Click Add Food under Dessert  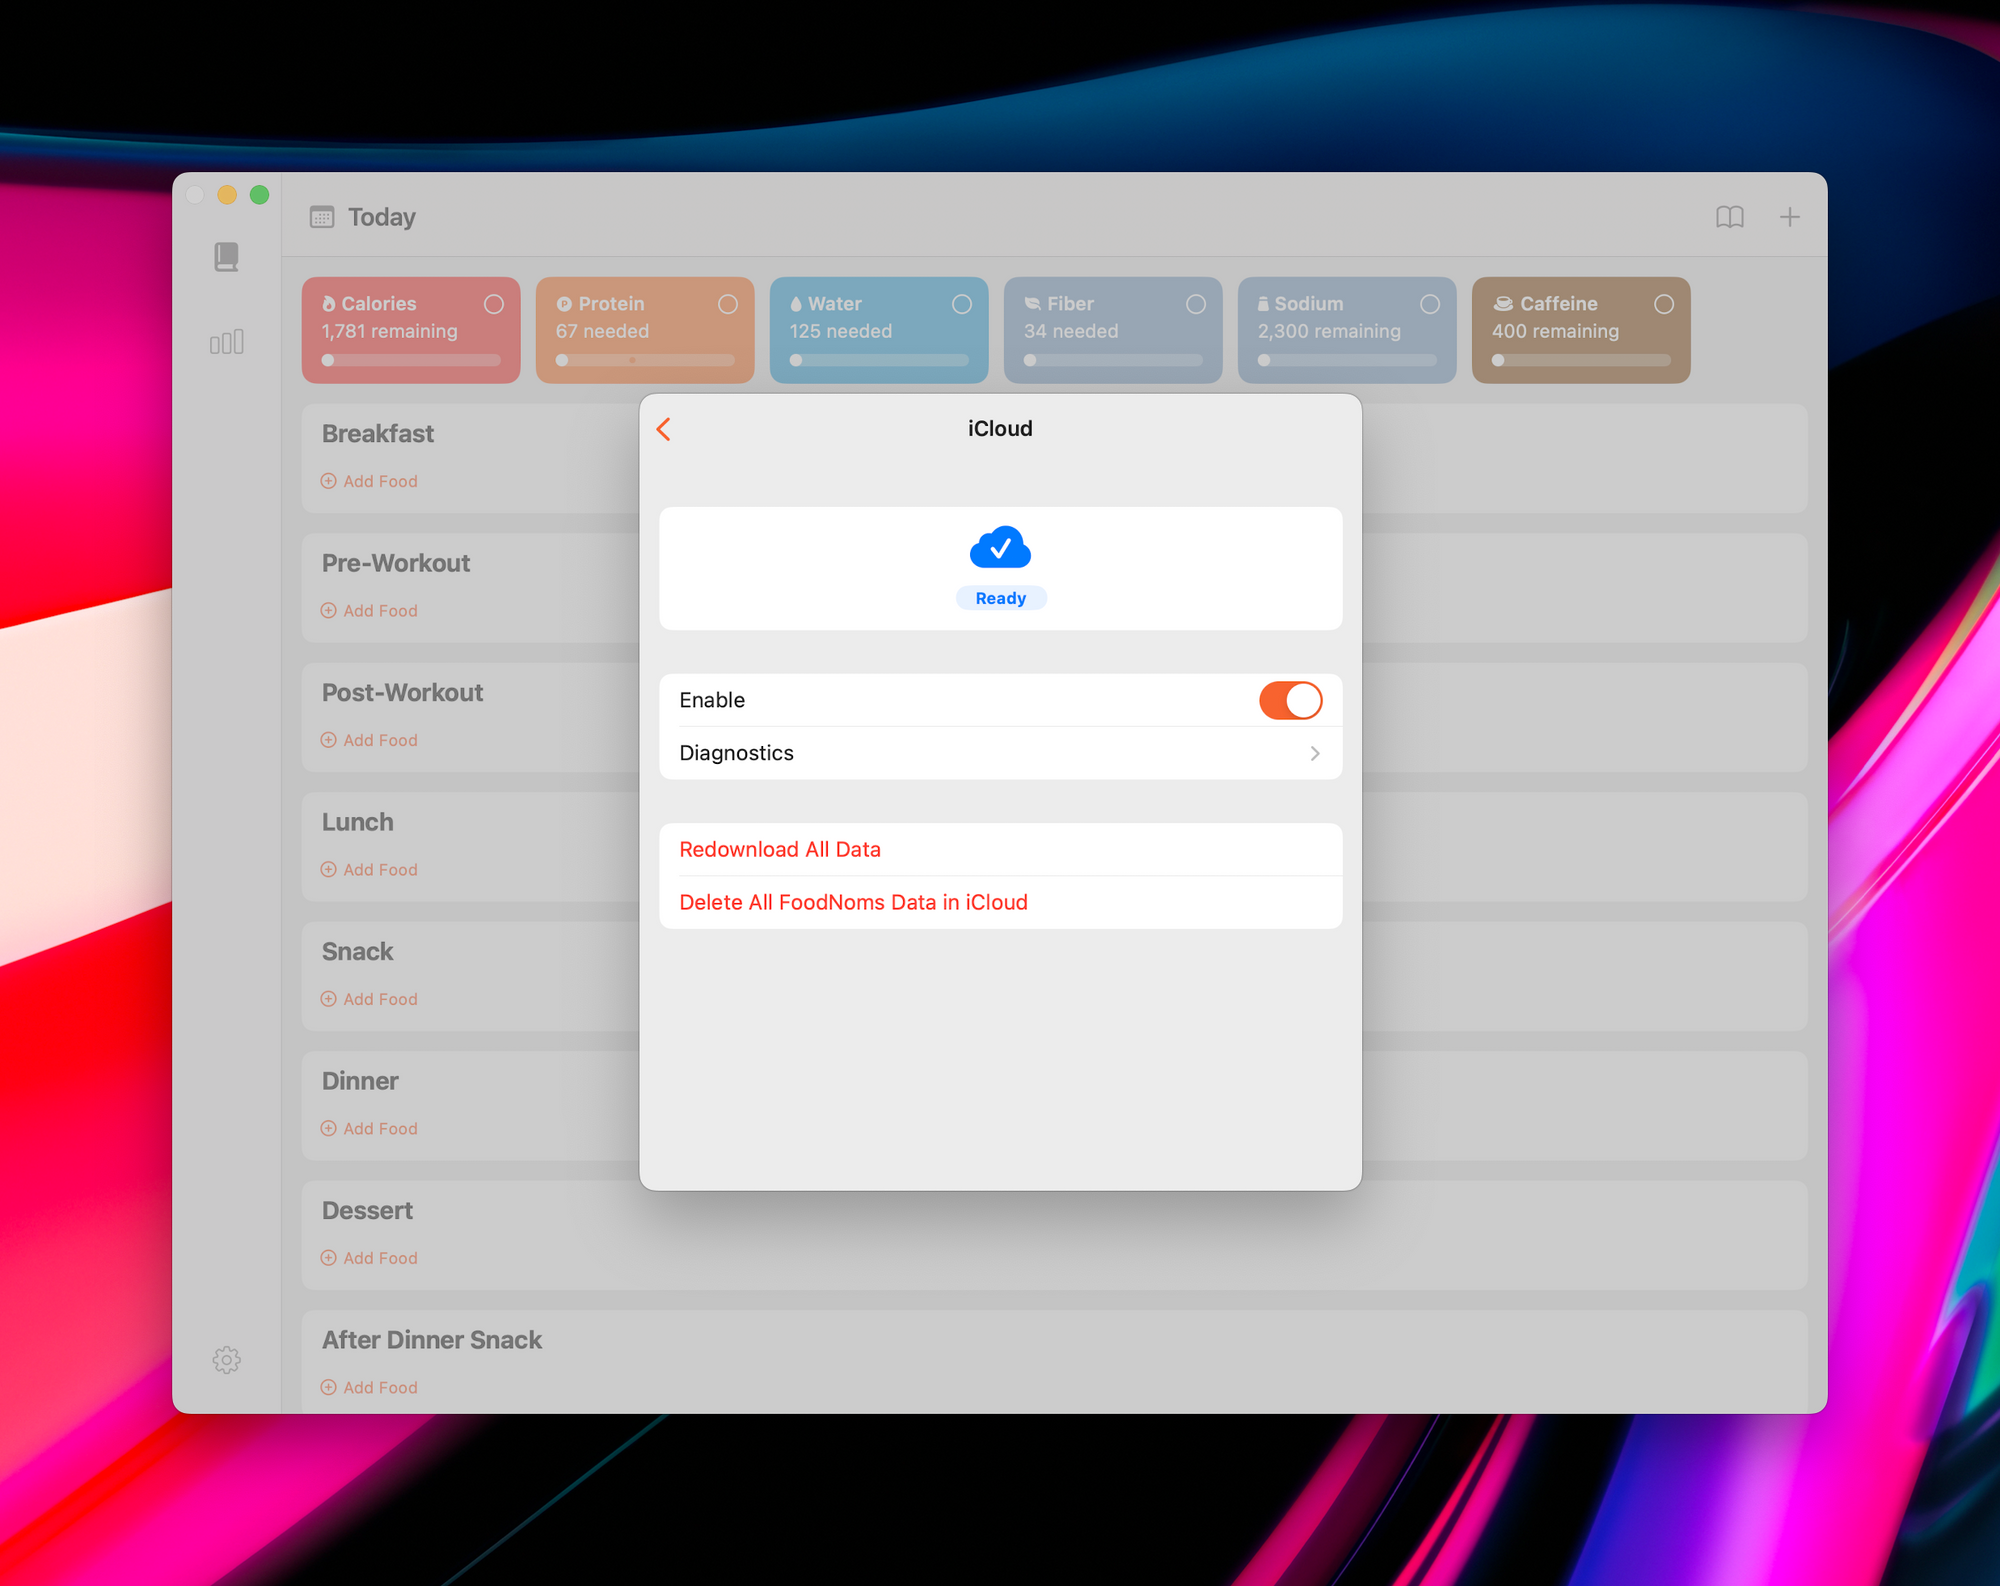coord(370,1258)
